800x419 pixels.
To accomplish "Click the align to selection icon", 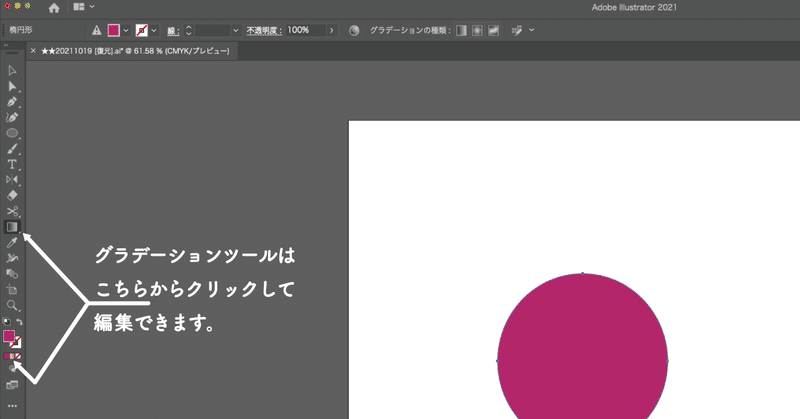I will (x=517, y=31).
